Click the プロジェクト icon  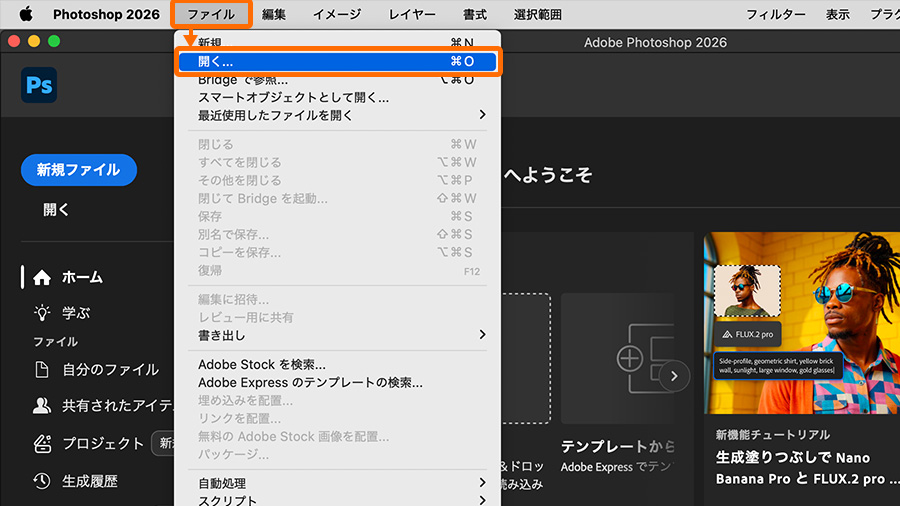[41, 443]
